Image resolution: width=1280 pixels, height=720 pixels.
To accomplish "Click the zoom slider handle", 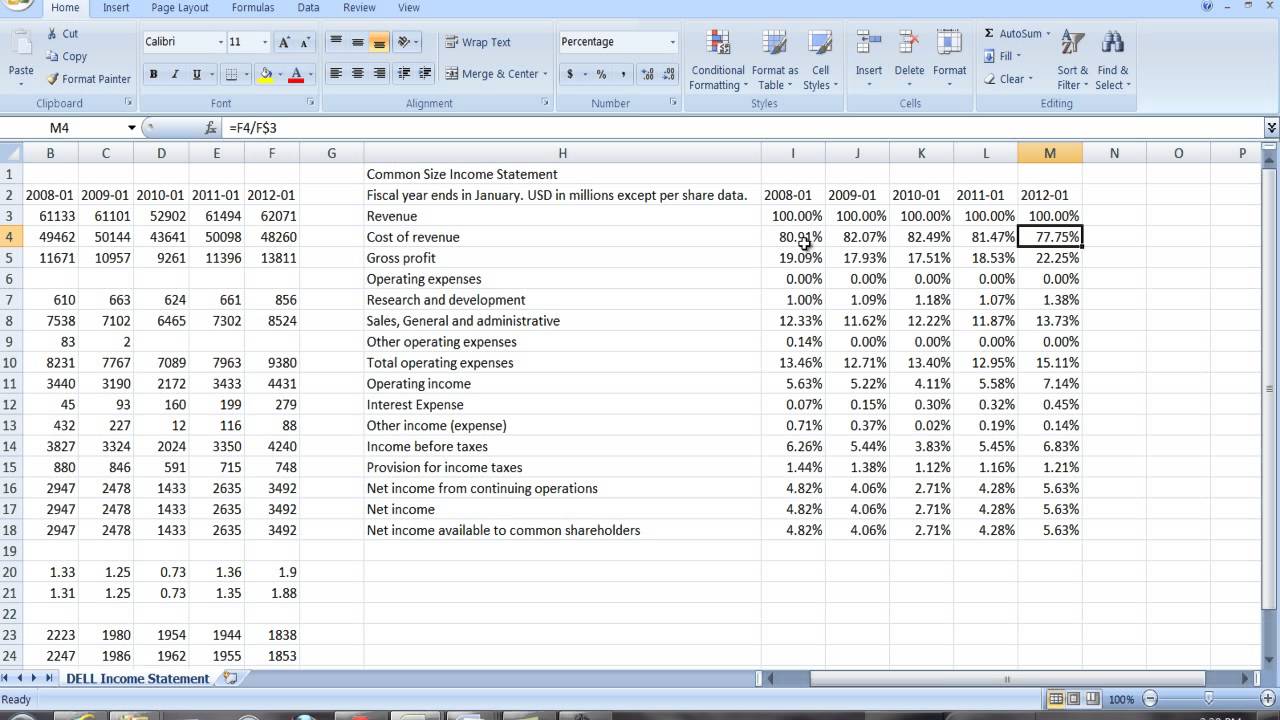I will (x=1208, y=699).
